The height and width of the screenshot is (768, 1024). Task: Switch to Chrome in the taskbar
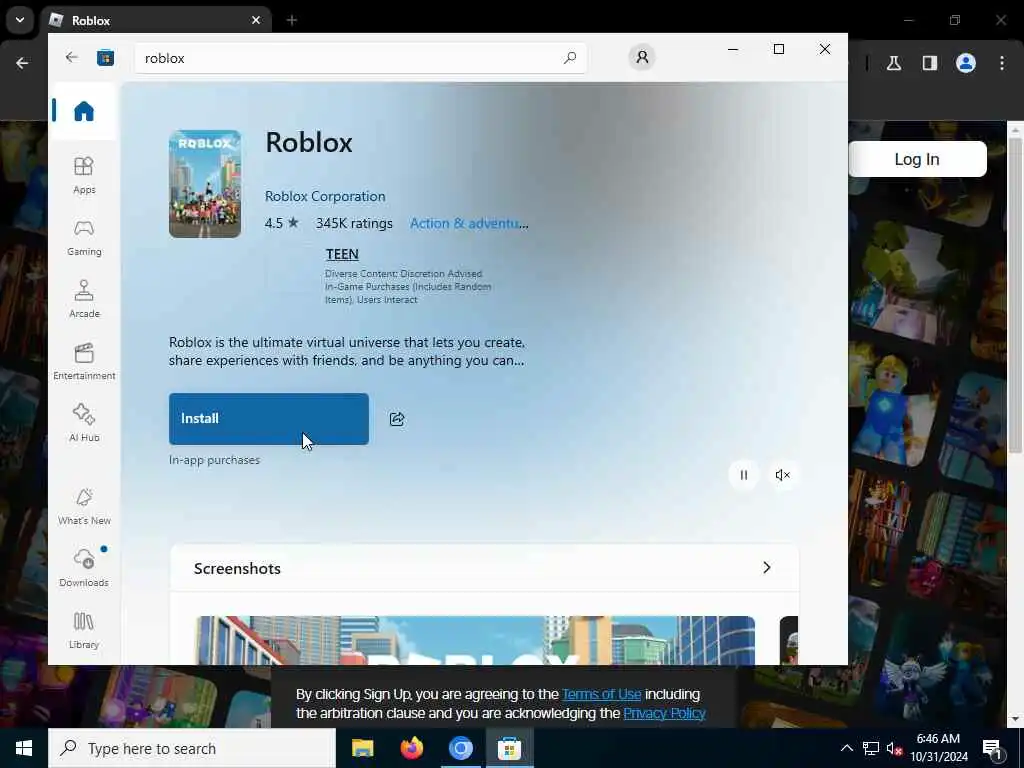pos(460,748)
